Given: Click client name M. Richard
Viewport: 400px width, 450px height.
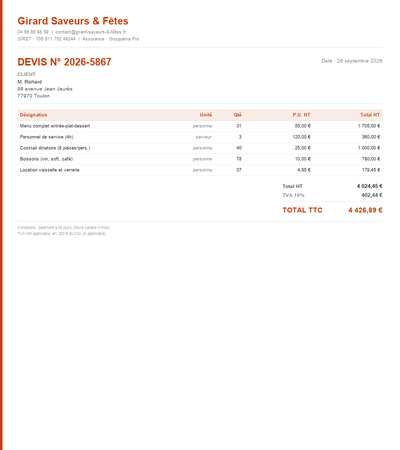Looking at the screenshot, I should click(x=30, y=82).
